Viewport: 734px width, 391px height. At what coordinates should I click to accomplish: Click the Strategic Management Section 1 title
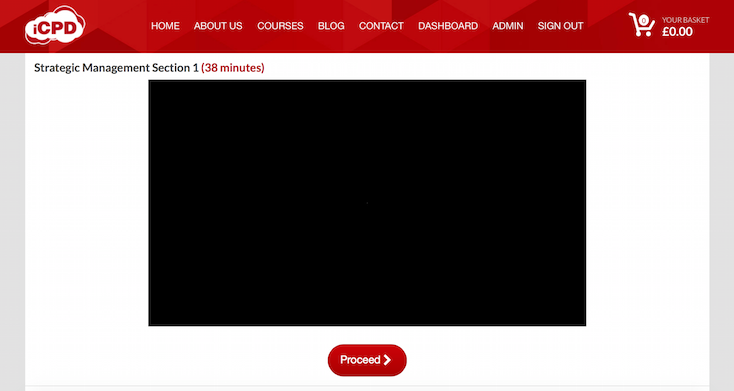(x=116, y=68)
